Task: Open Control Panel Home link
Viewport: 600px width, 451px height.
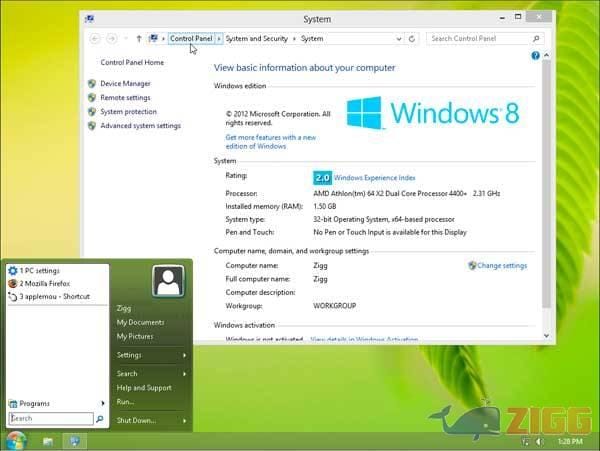Action: point(132,62)
